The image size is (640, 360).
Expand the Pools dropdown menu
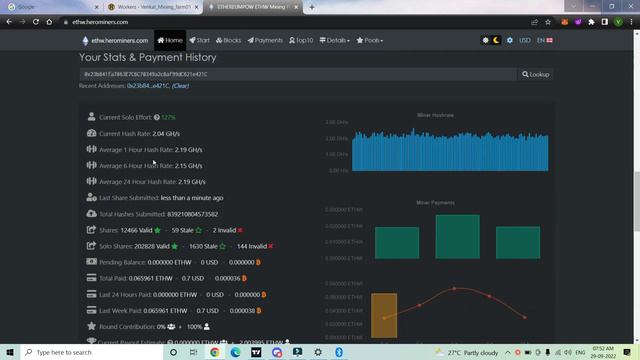pyautogui.click(x=369, y=40)
